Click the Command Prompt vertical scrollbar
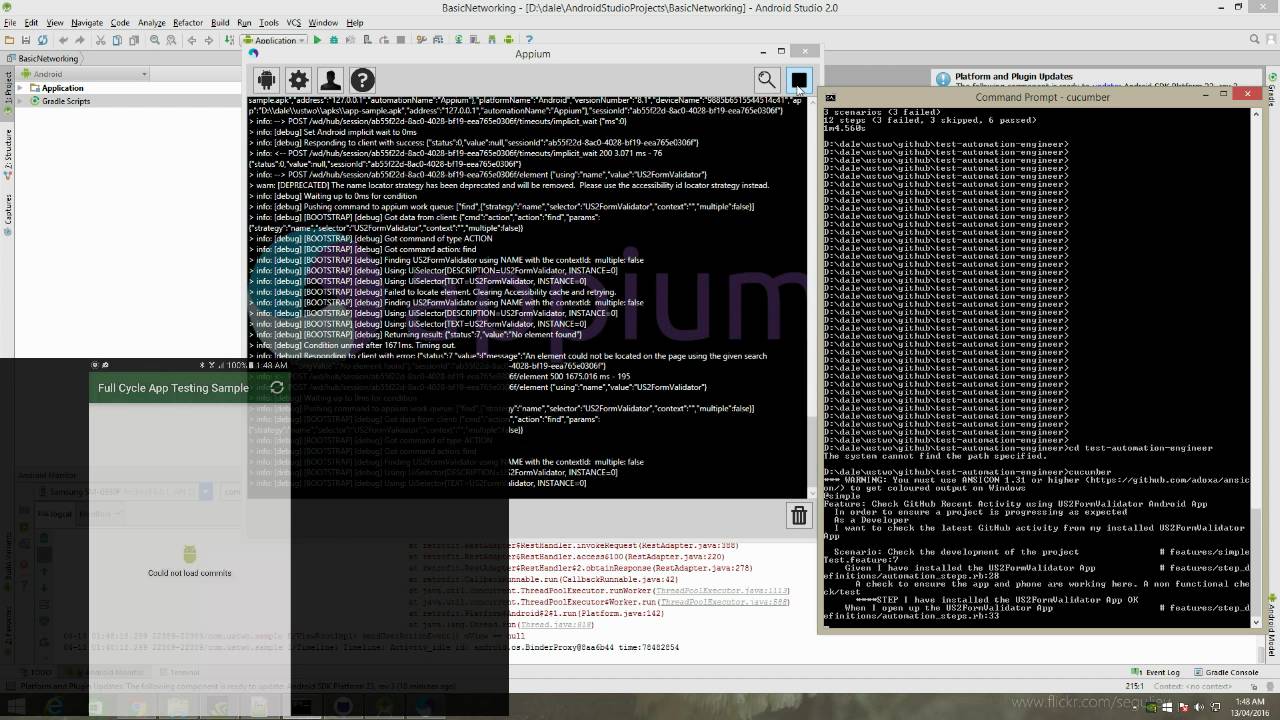This screenshot has width=1280, height=720. [1256, 366]
